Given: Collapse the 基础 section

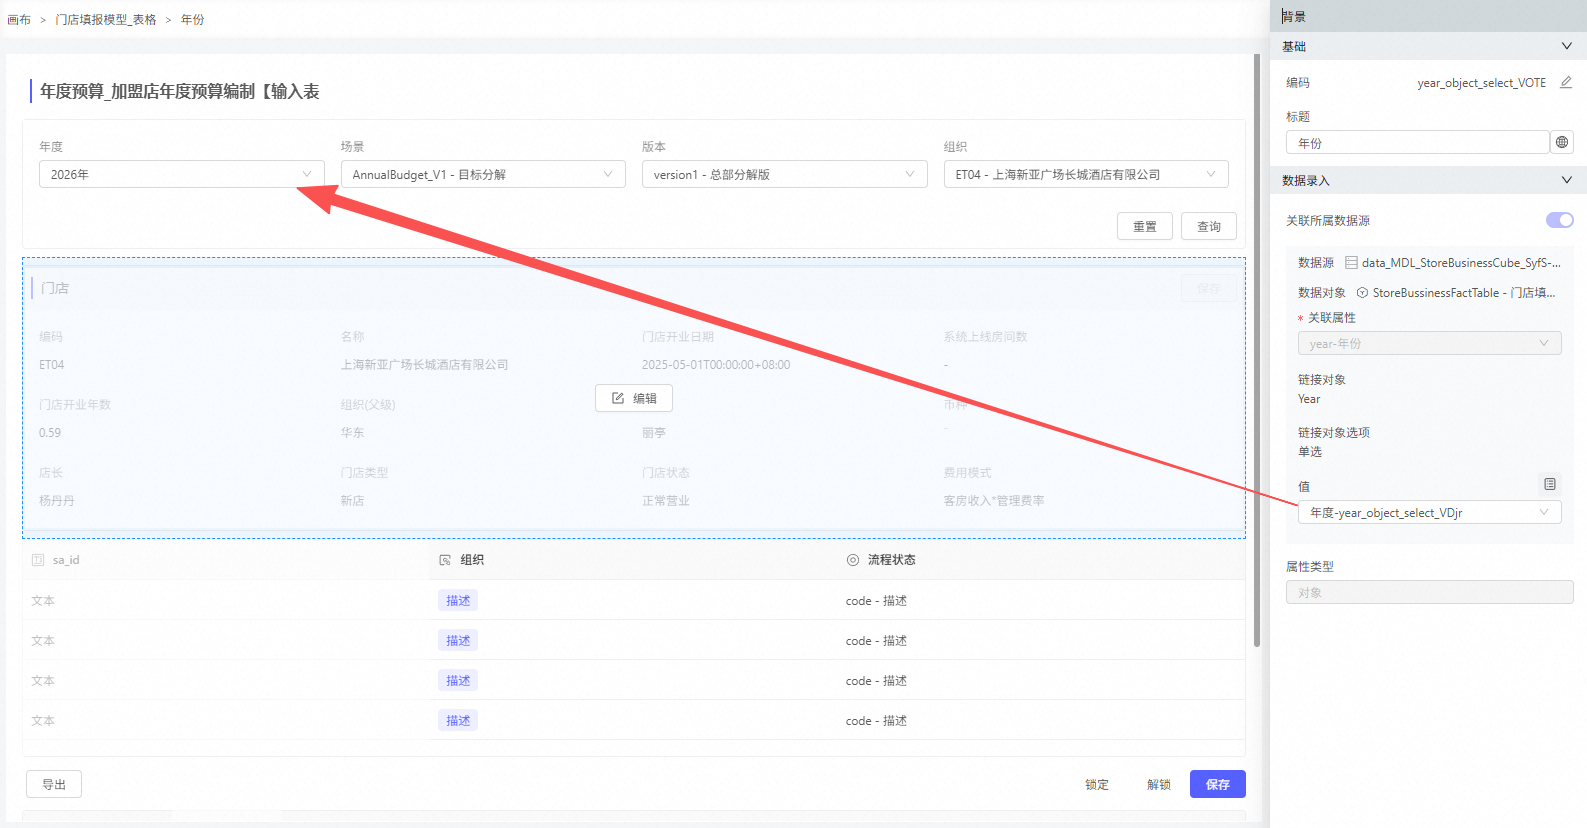Looking at the screenshot, I should click(x=1566, y=46).
